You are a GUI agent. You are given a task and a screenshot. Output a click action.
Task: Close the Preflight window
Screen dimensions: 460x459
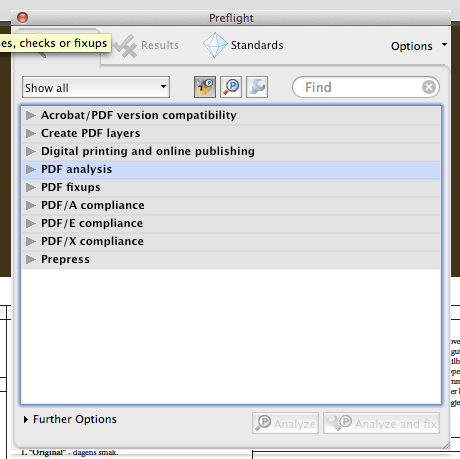(x=22, y=17)
